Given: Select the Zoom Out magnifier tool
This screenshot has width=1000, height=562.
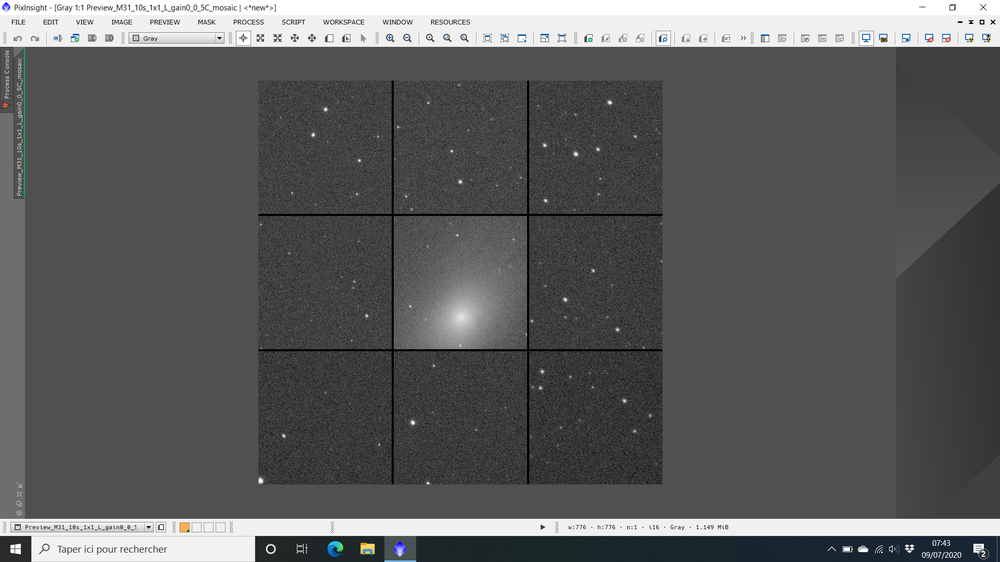Looking at the screenshot, I should (407, 38).
